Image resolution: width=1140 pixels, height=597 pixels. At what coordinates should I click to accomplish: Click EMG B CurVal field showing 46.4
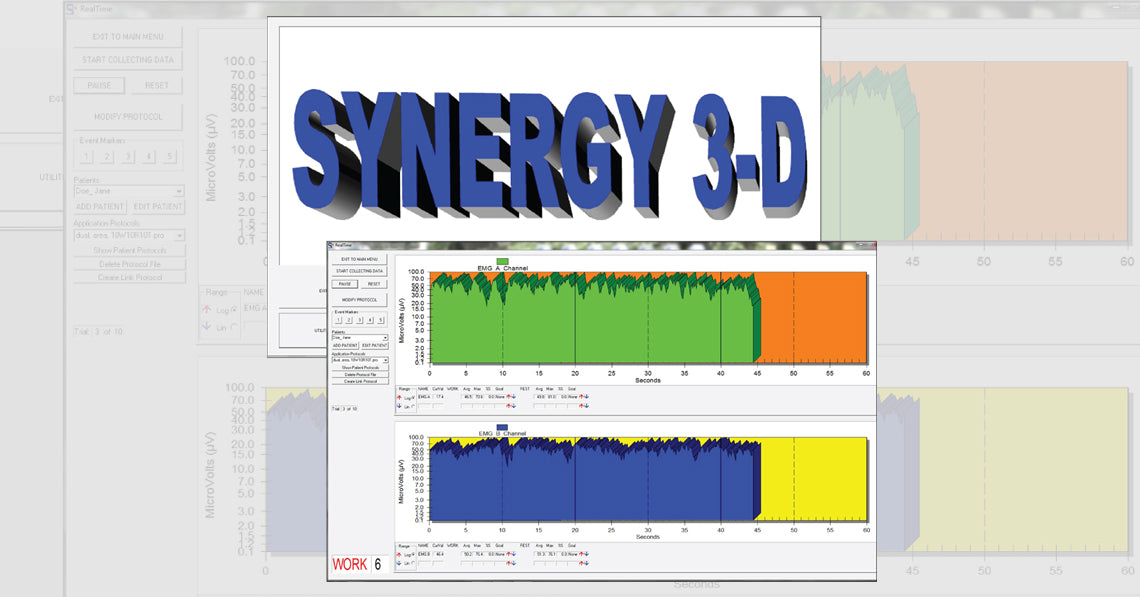coord(439,554)
